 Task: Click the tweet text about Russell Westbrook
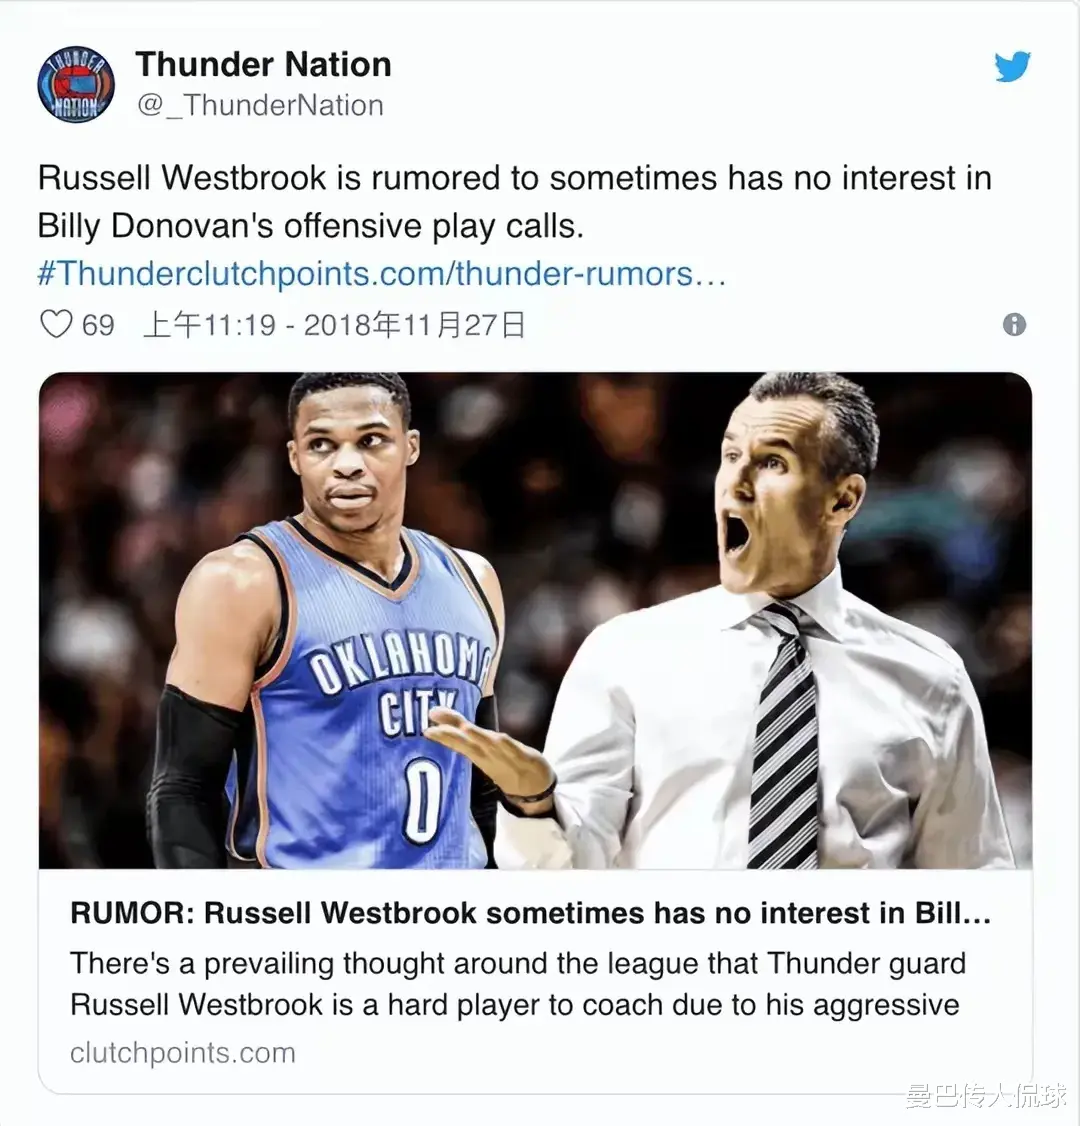(x=514, y=202)
